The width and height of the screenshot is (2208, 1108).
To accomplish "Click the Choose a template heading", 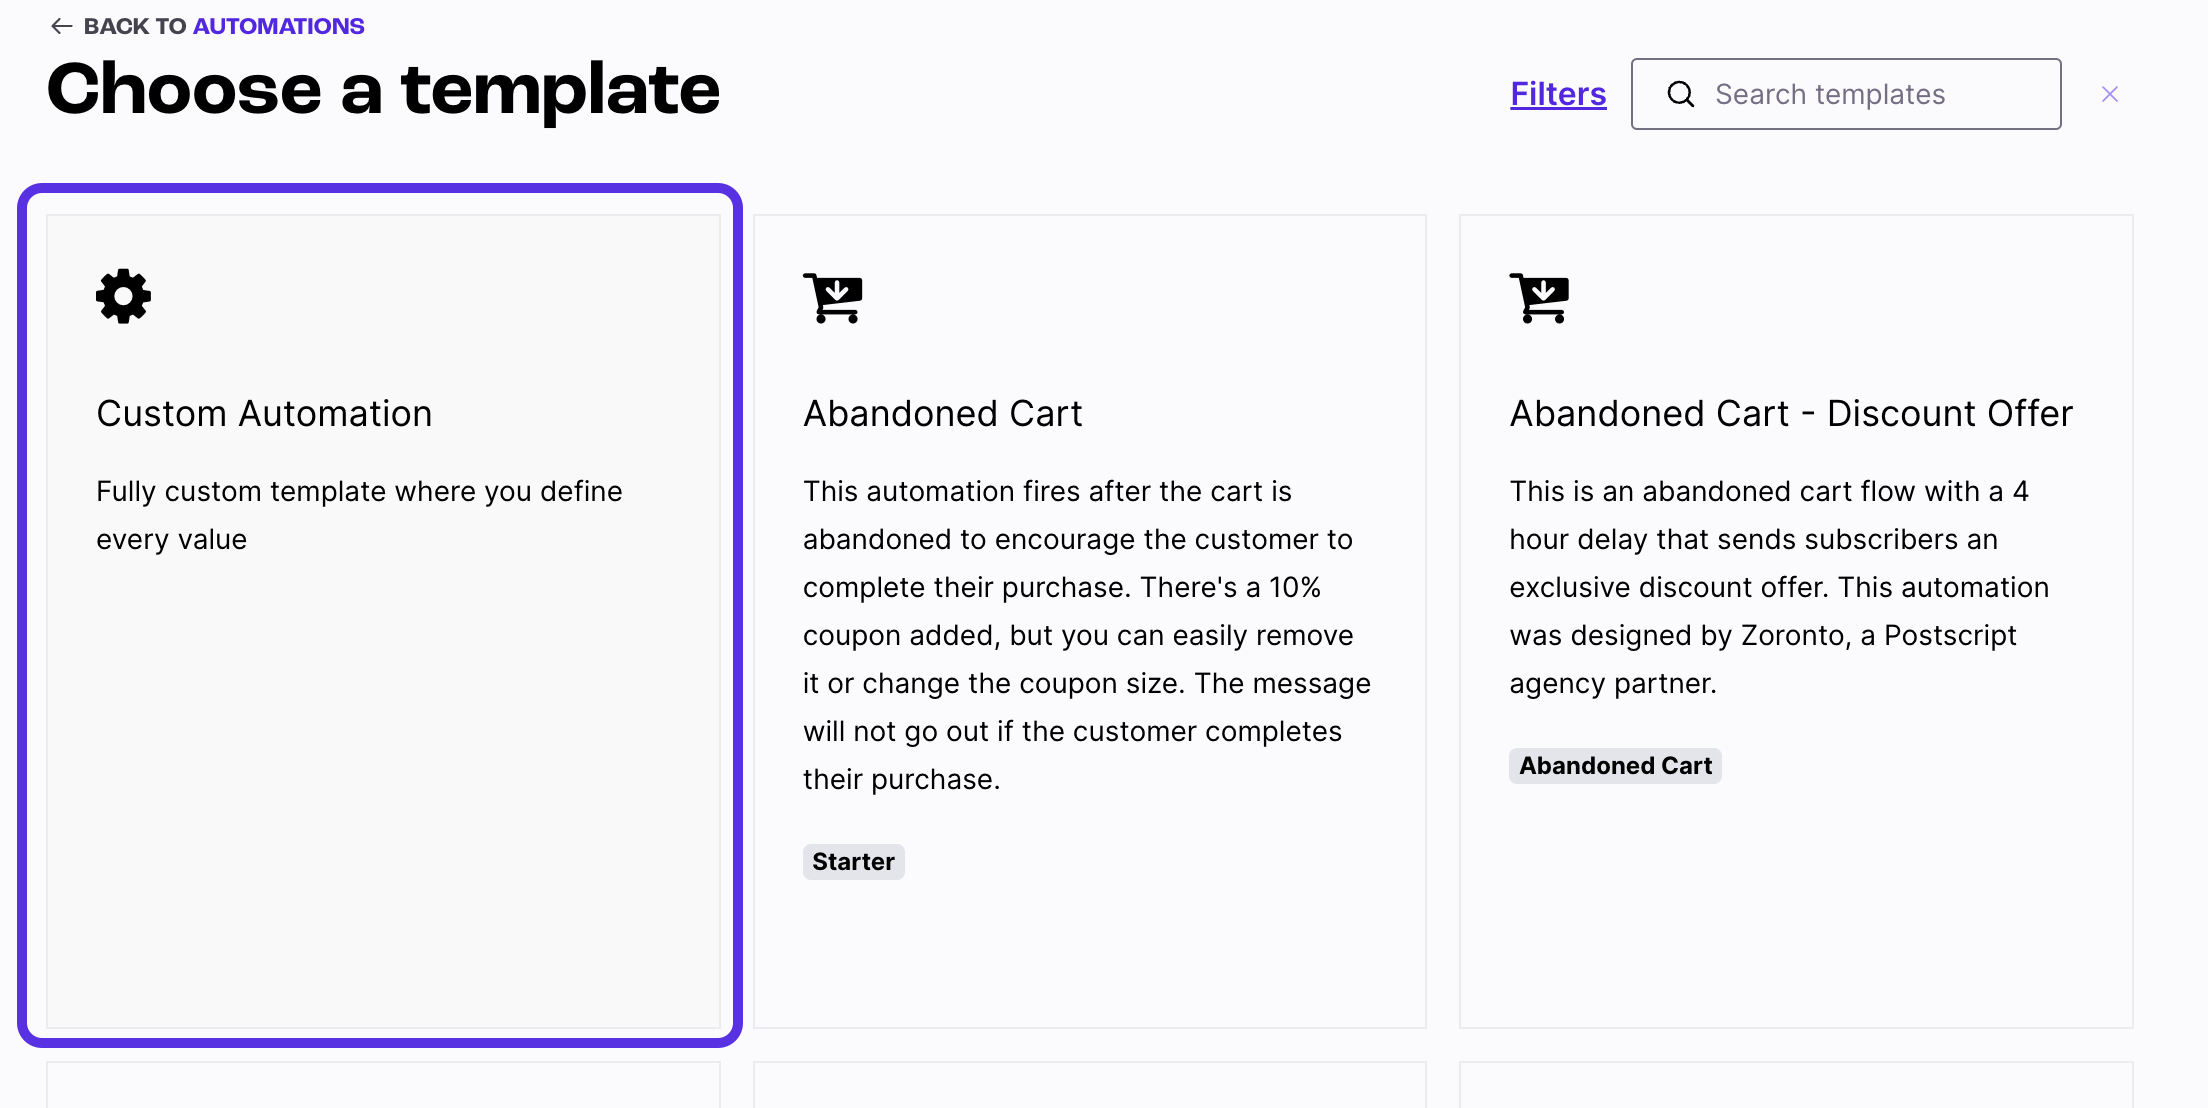I will (x=383, y=89).
